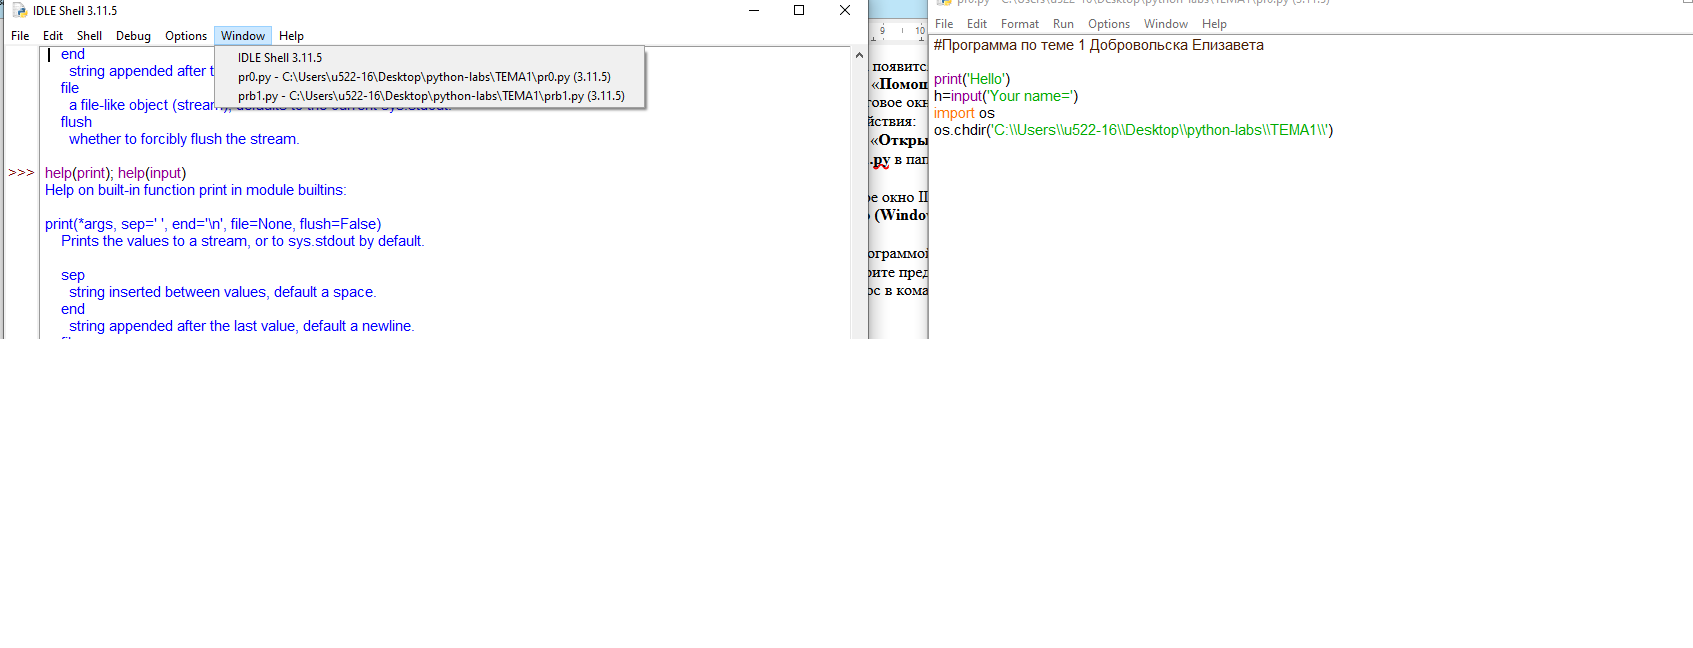This screenshot has height=648, width=1693.
Task: Switch to prb1.py from the Window menu
Action: point(431,96)
